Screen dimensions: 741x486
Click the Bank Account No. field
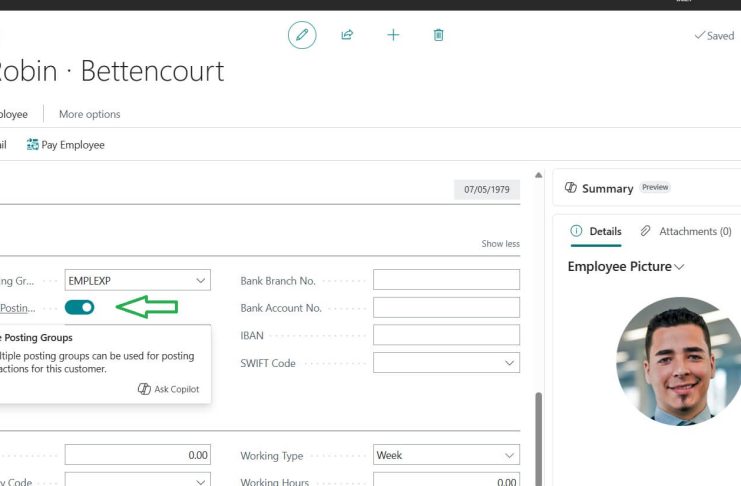click(446, 307)
